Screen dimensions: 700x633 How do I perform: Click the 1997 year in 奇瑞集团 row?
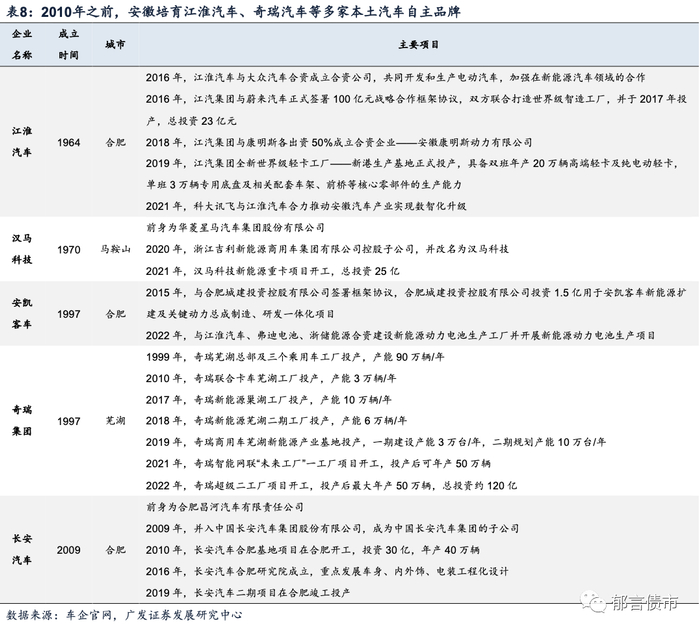pos(68,421)
